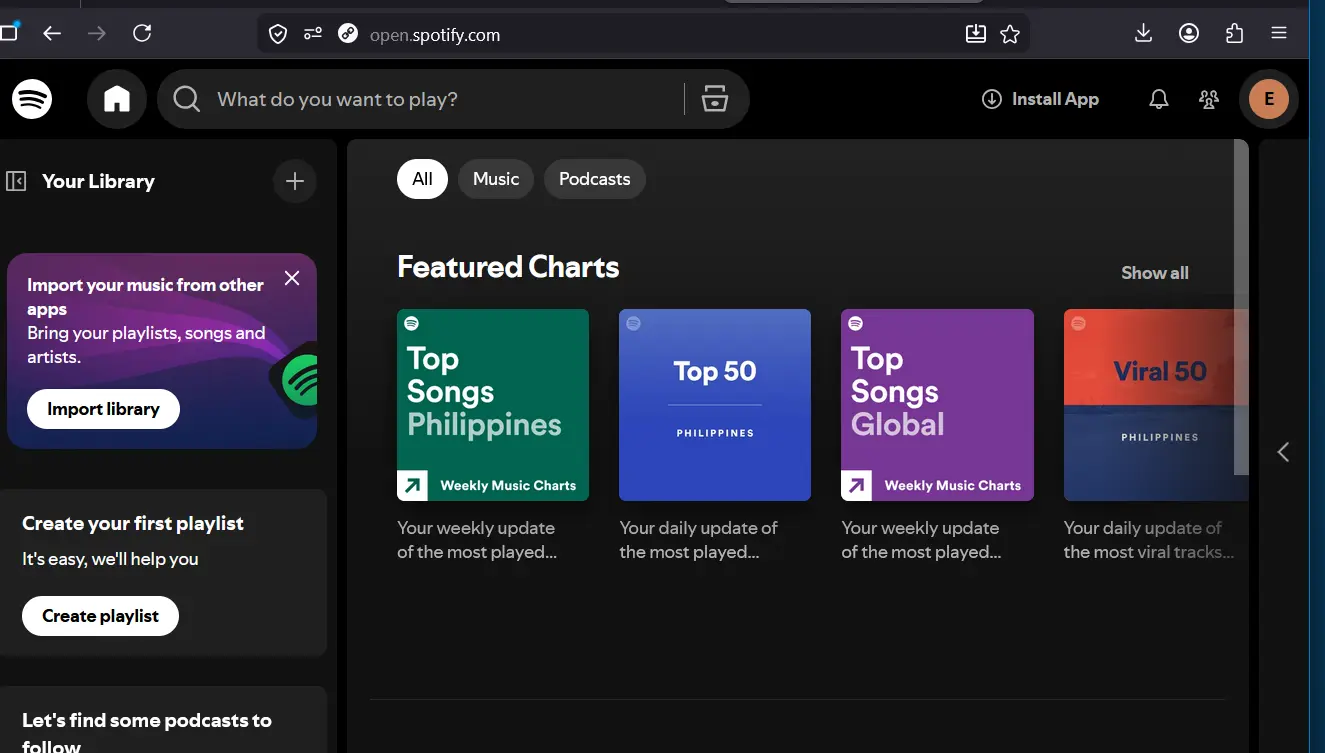The height and width of the screenshot is (753, 1325).
Task: Go back in the browser
Action: pyautogui.click(x=52, y=34)
